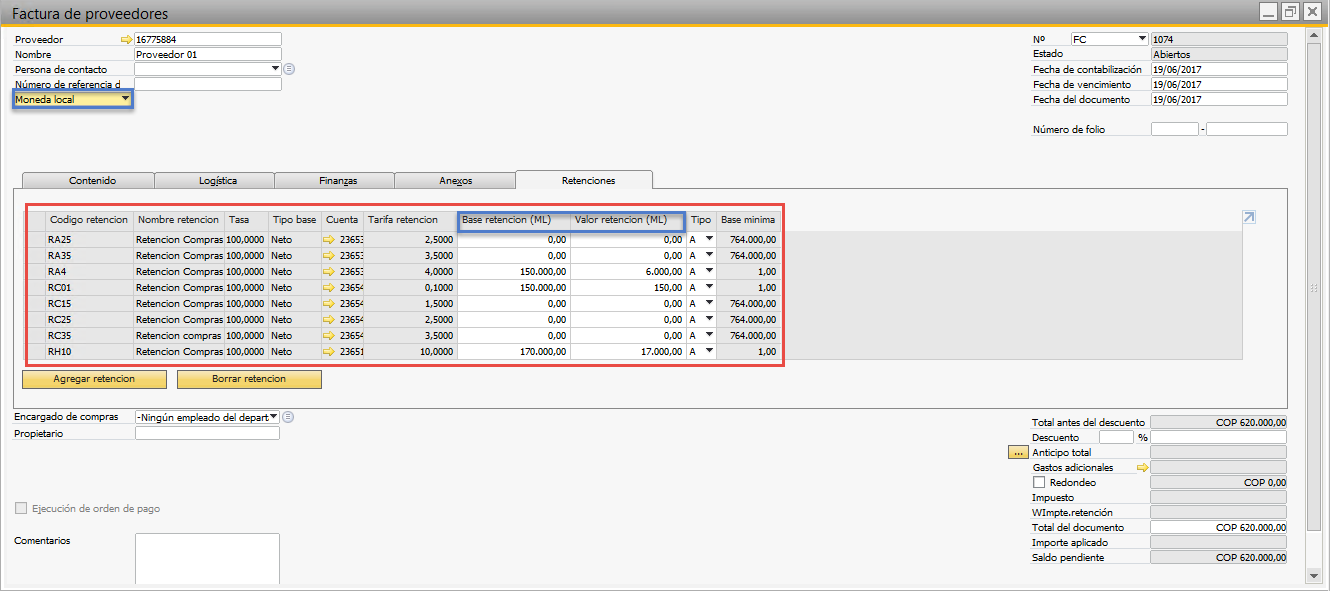
Task: Expand the FC document series dropdown
Action: 1141,39
